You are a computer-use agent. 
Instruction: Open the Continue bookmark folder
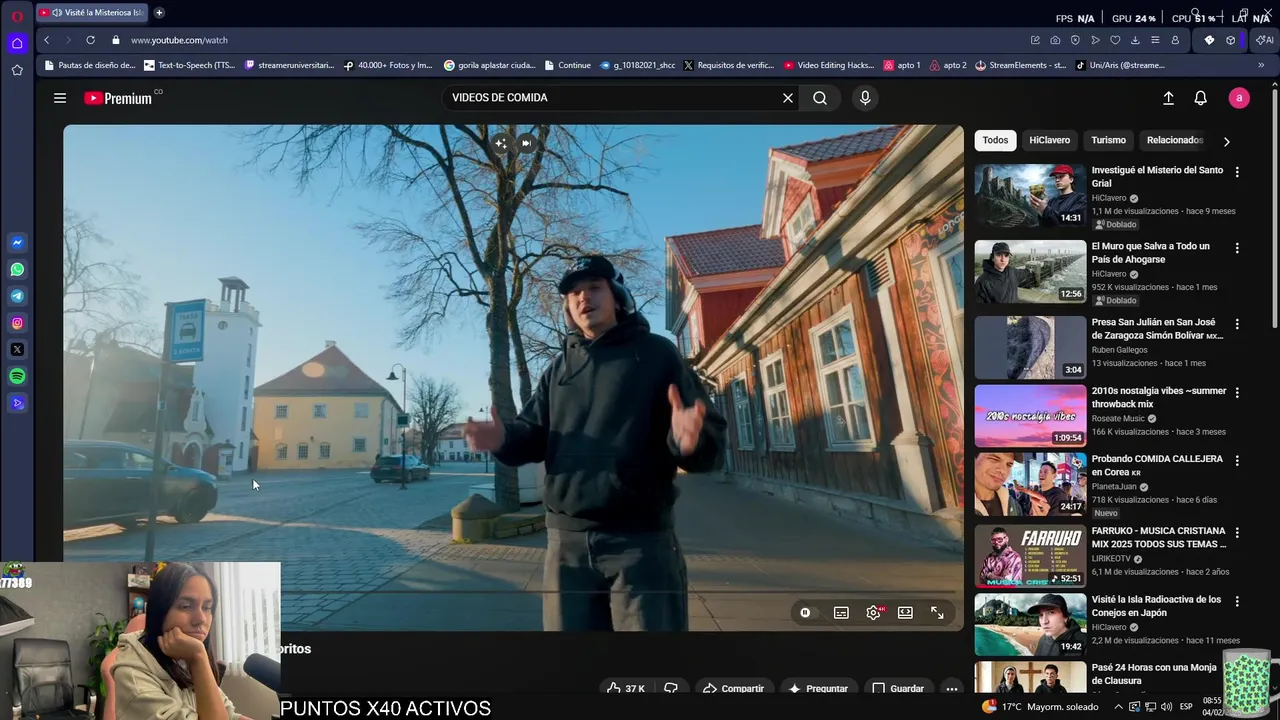(567, 65)
